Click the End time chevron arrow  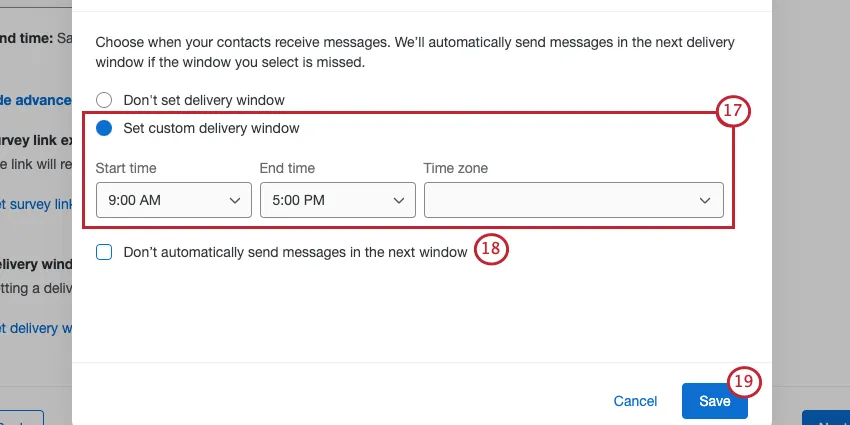[400, 200]
